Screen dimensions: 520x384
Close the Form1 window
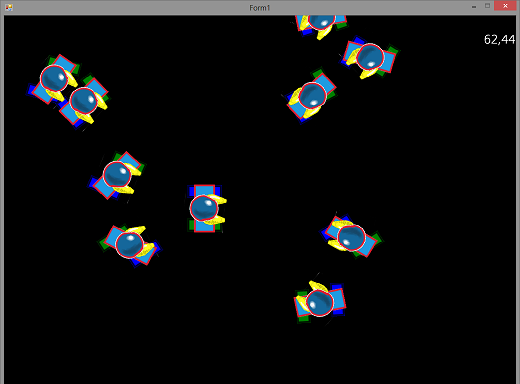[x=505, y=6]
